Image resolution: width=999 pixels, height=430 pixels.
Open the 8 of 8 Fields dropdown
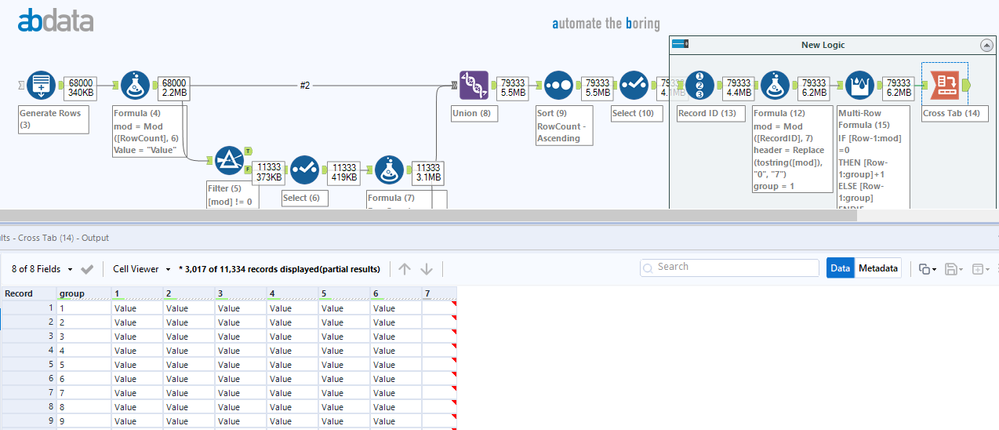(42, 269)
